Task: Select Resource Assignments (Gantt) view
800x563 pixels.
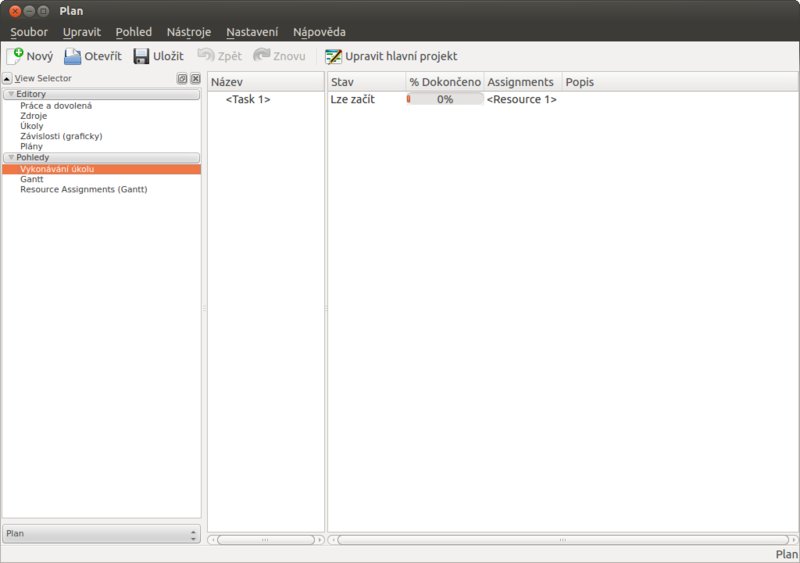Action: (x=83, y=189)
